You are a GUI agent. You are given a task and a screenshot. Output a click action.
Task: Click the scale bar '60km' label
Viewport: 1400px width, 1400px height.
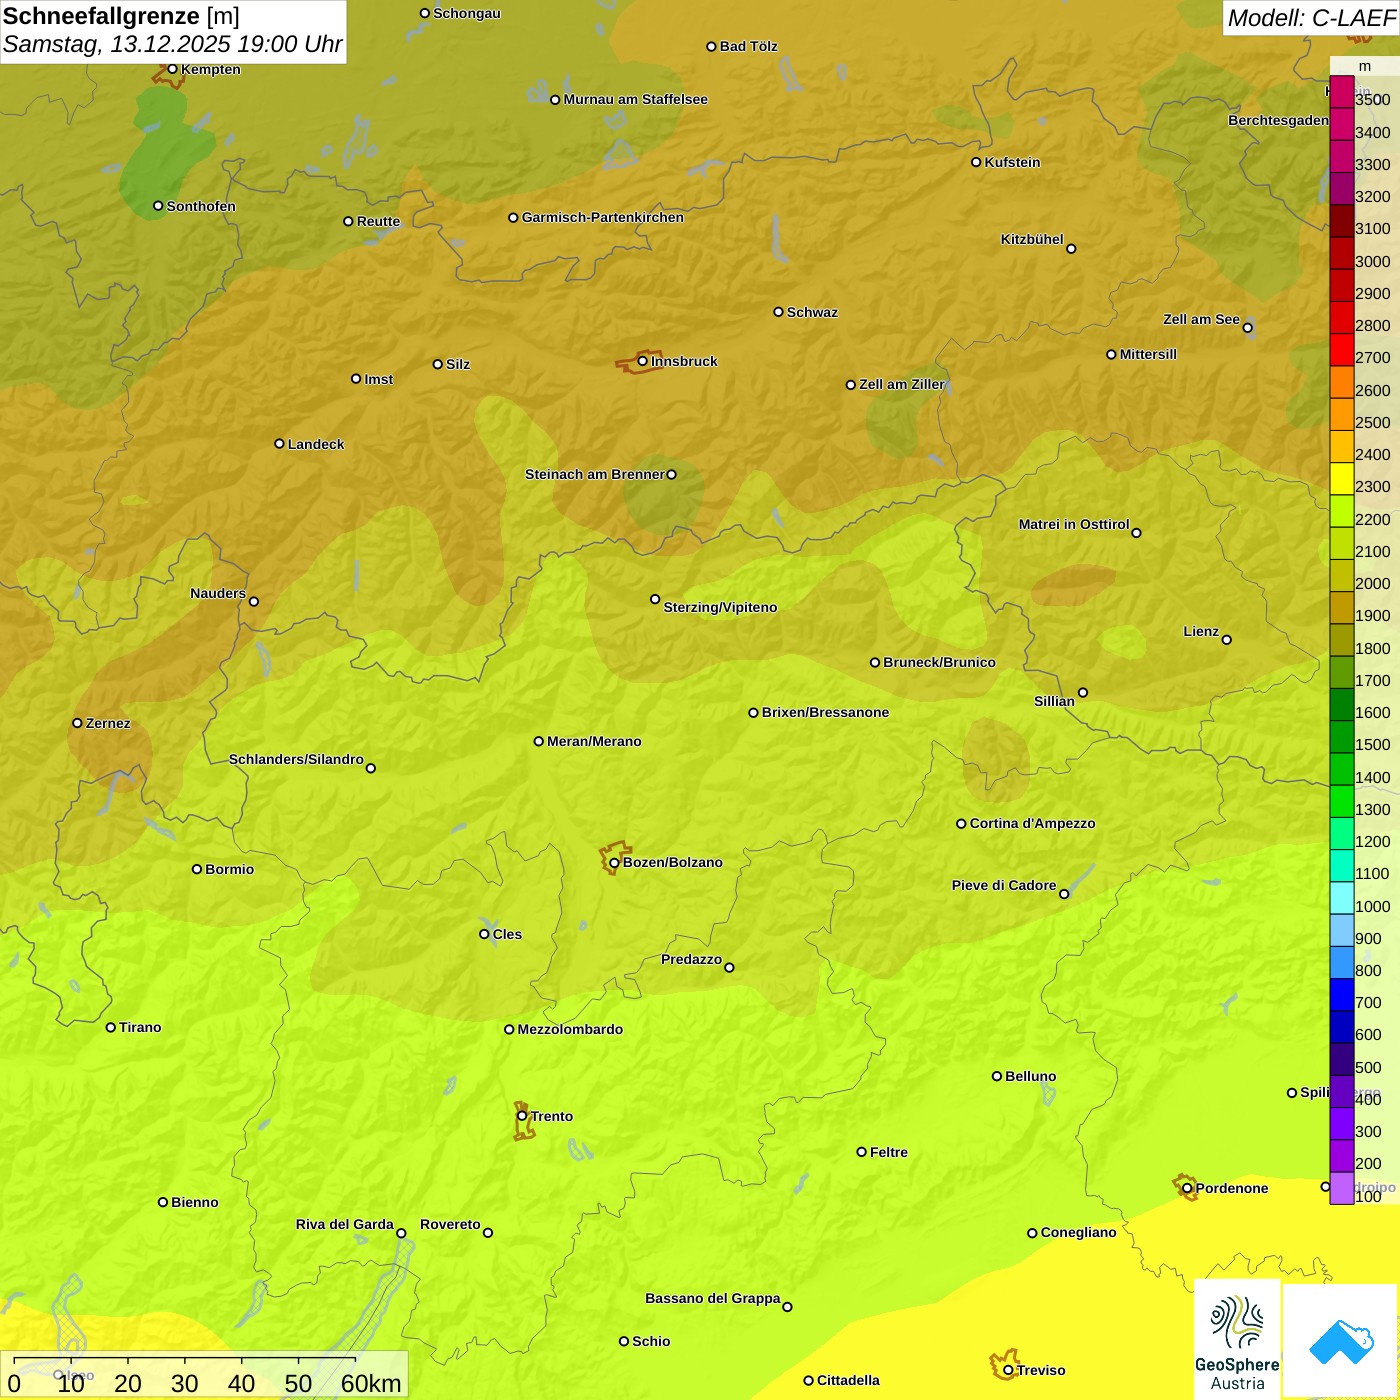pyautogui.click(x=371, y=1383)
